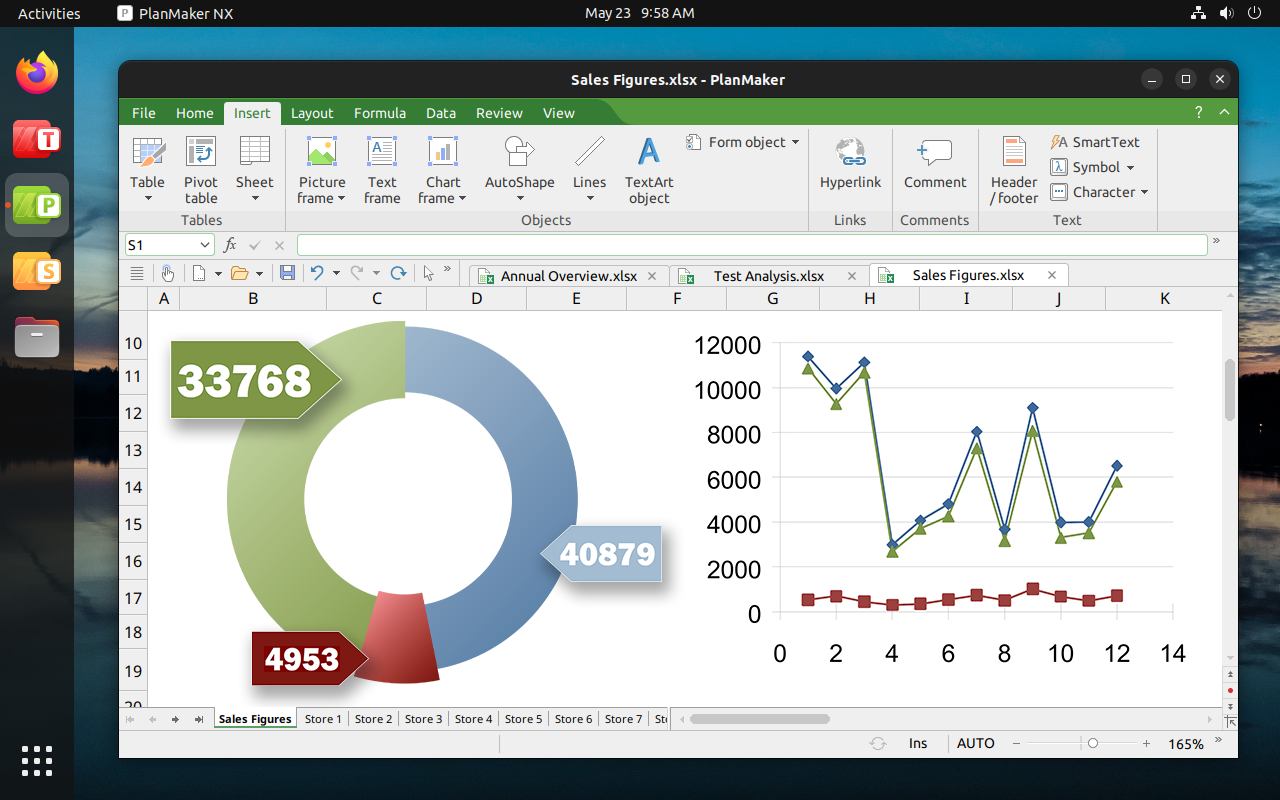1280x800 pixels.
Task: Switch to Test Analysis.xlsx document tab
Action: click(769, 276)
